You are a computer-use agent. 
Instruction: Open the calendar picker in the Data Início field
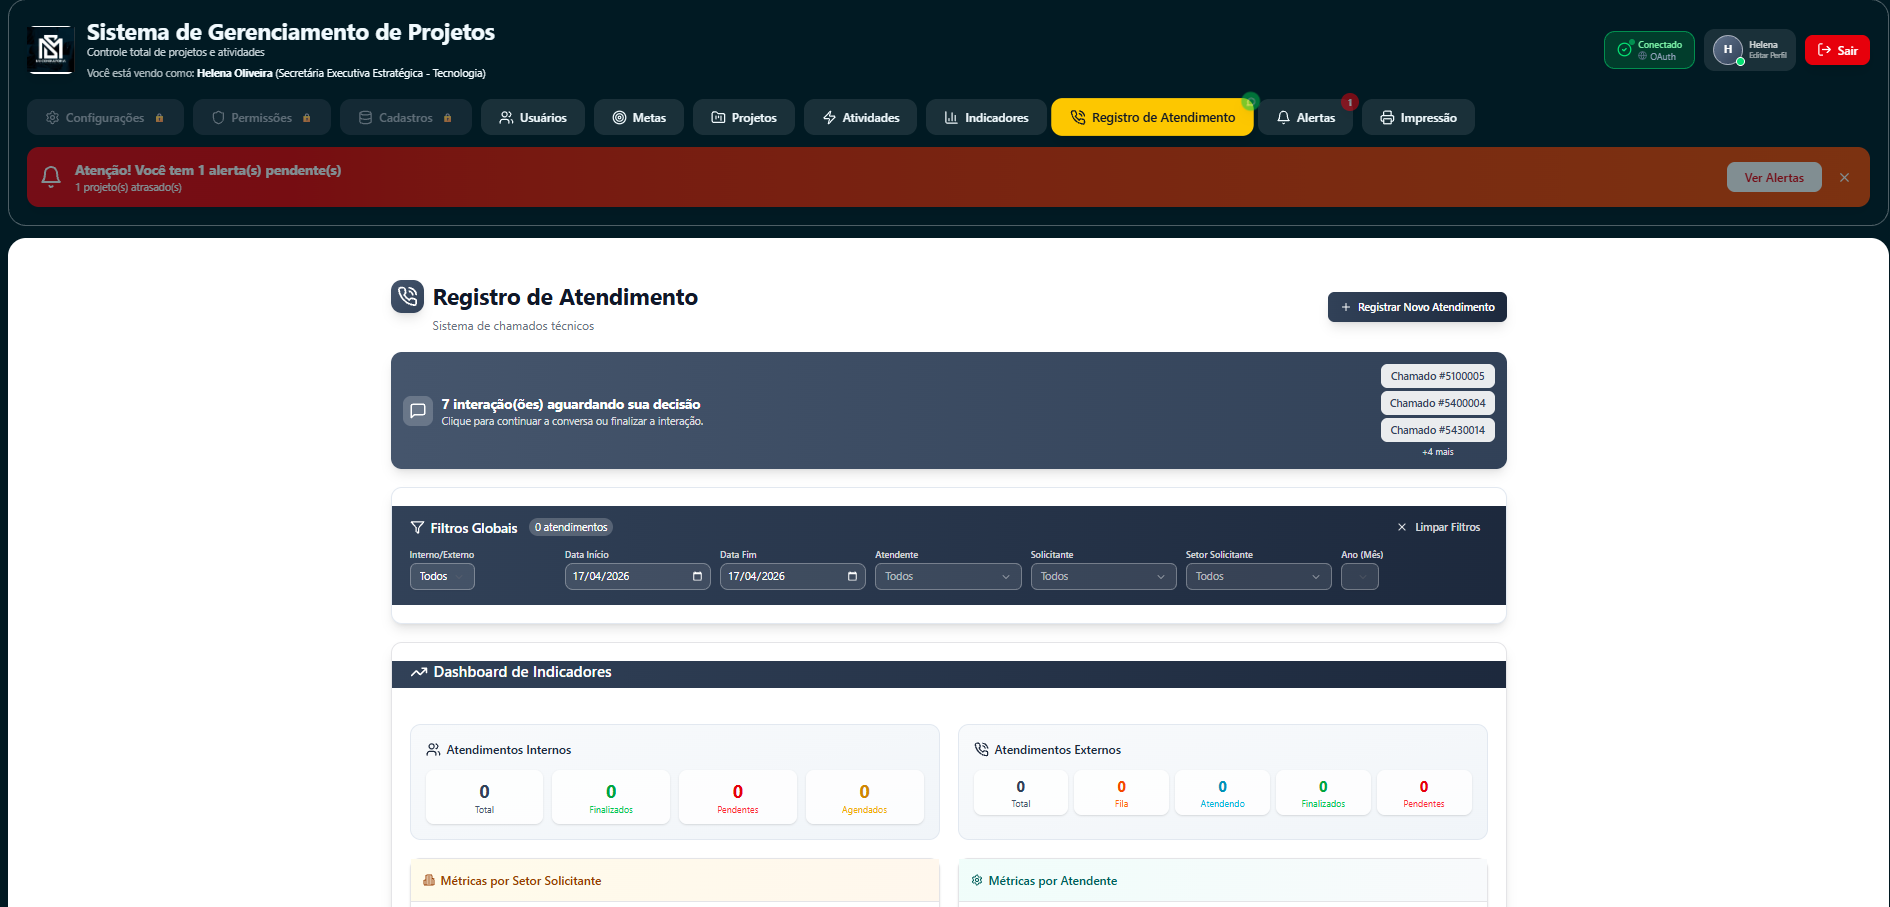click(697, 576)
